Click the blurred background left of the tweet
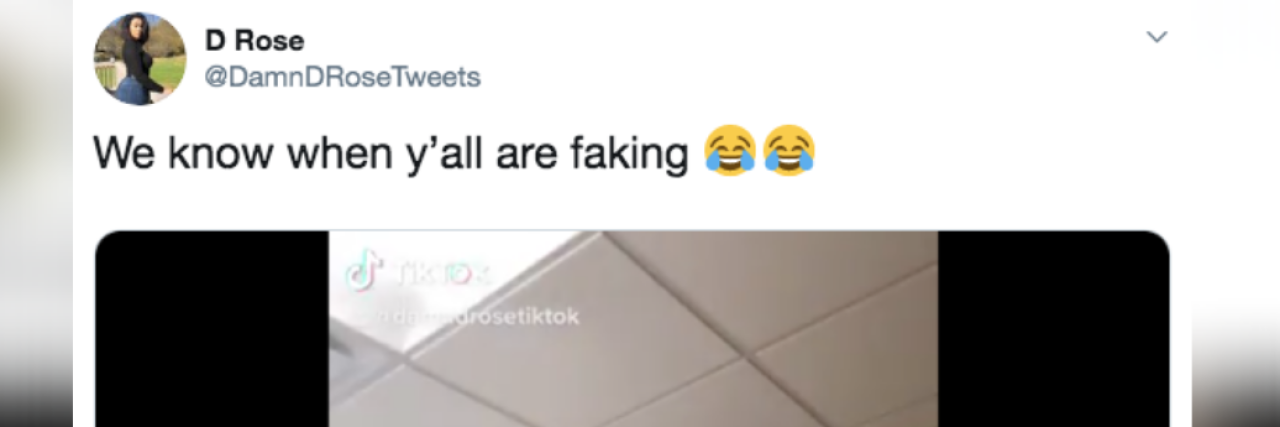 click(x=36, y=213)
